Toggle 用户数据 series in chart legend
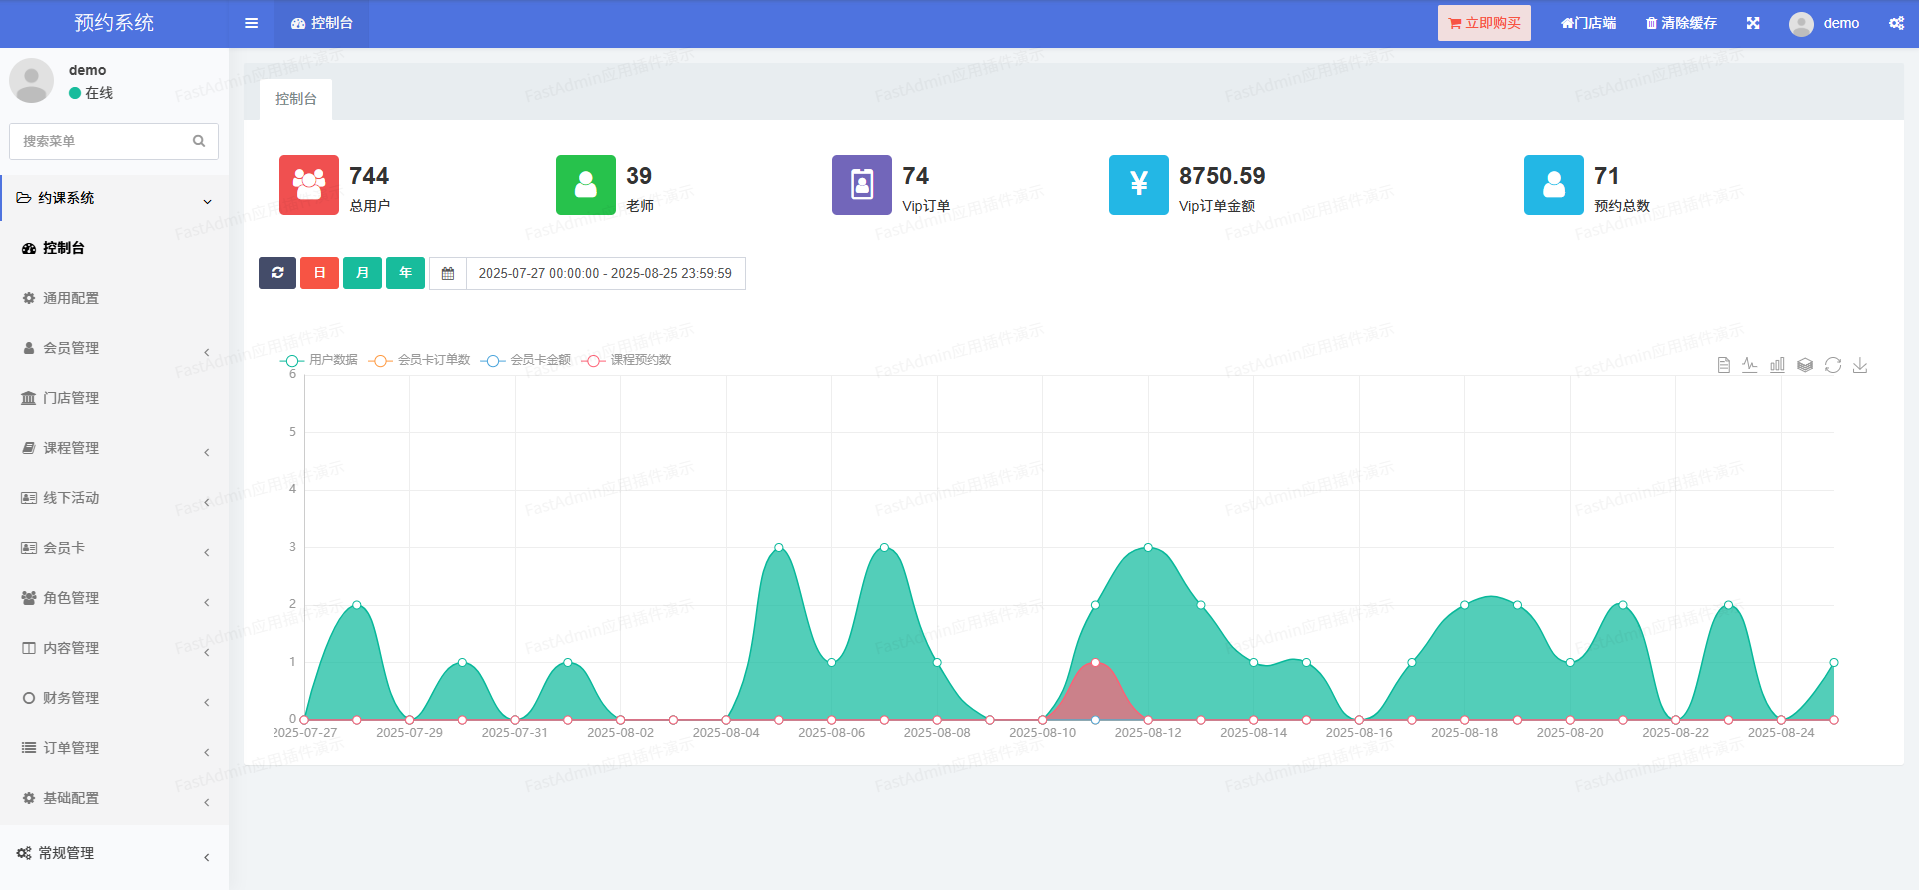 tap(320, 360)
